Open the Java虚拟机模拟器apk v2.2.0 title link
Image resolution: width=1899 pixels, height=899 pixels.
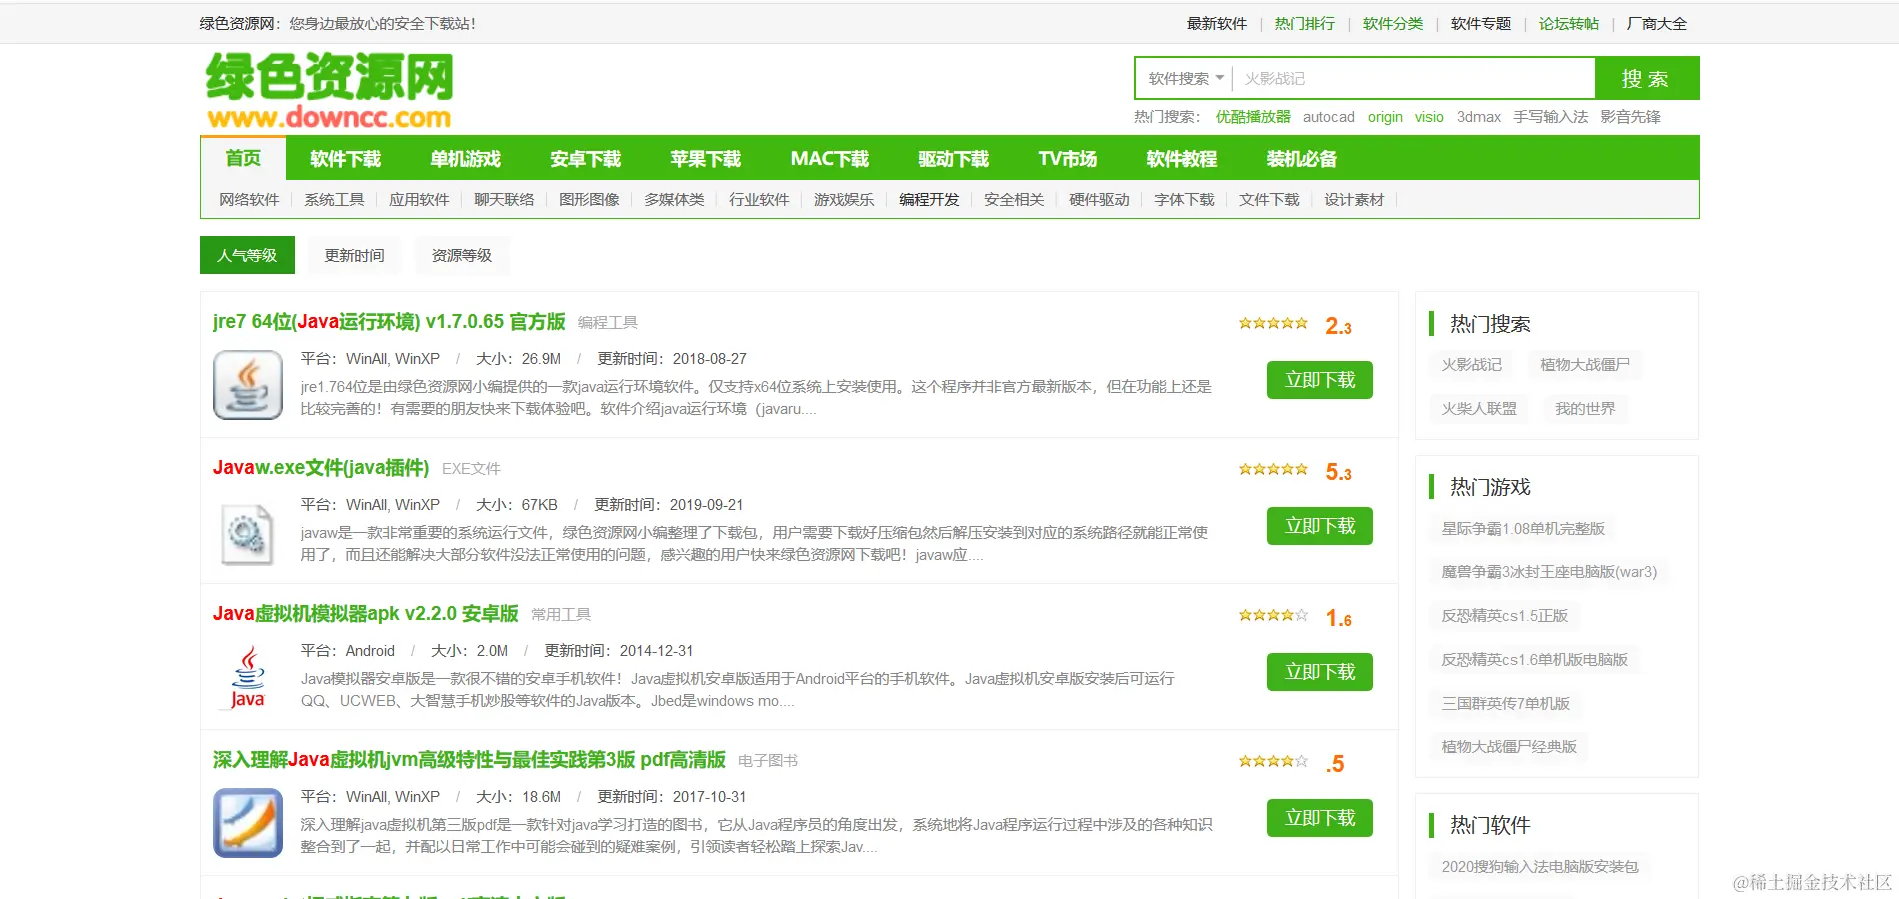click(x=366, y=613)
